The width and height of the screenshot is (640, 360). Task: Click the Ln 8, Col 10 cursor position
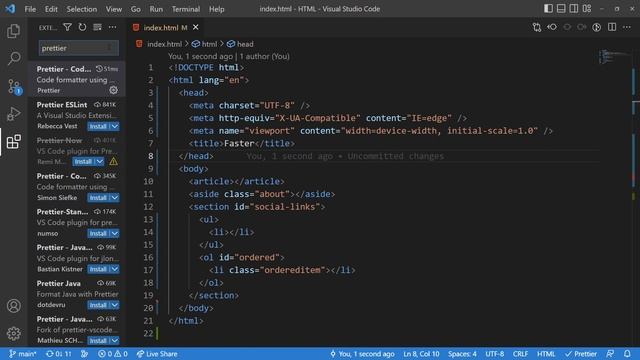pyautogui.click(x=421, y=354)
